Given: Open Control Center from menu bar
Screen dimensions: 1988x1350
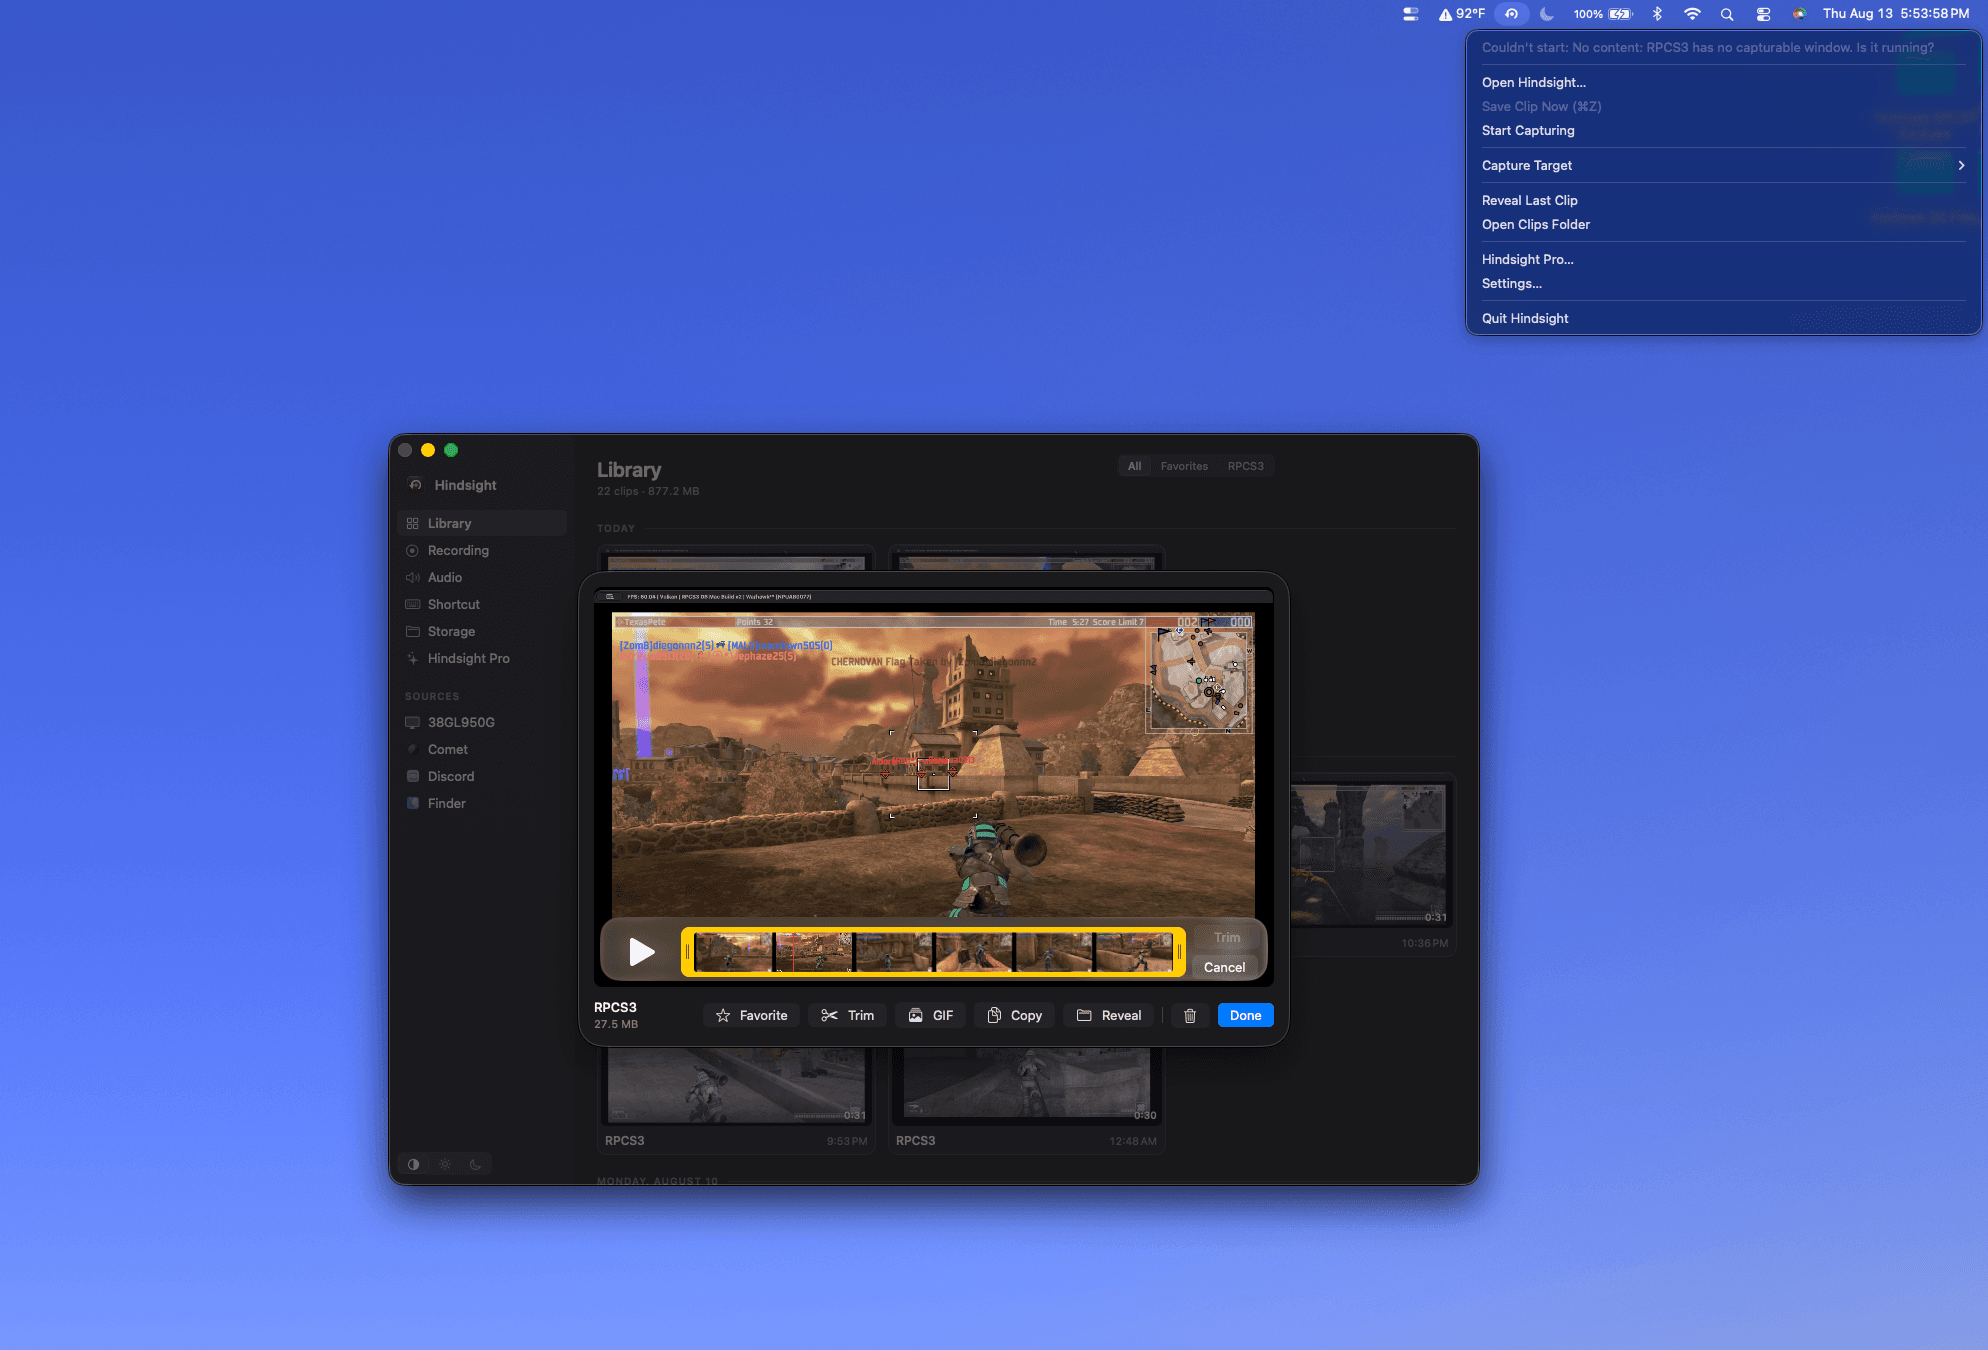Looking at the screenshot, I should pyautogui.click(x=1763, y=14).
